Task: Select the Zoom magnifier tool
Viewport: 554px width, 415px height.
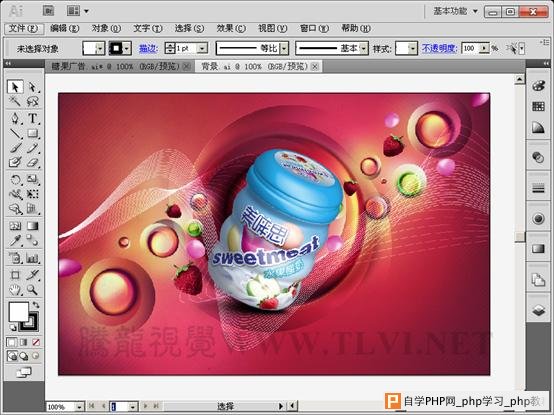Action: coord(33,290)
